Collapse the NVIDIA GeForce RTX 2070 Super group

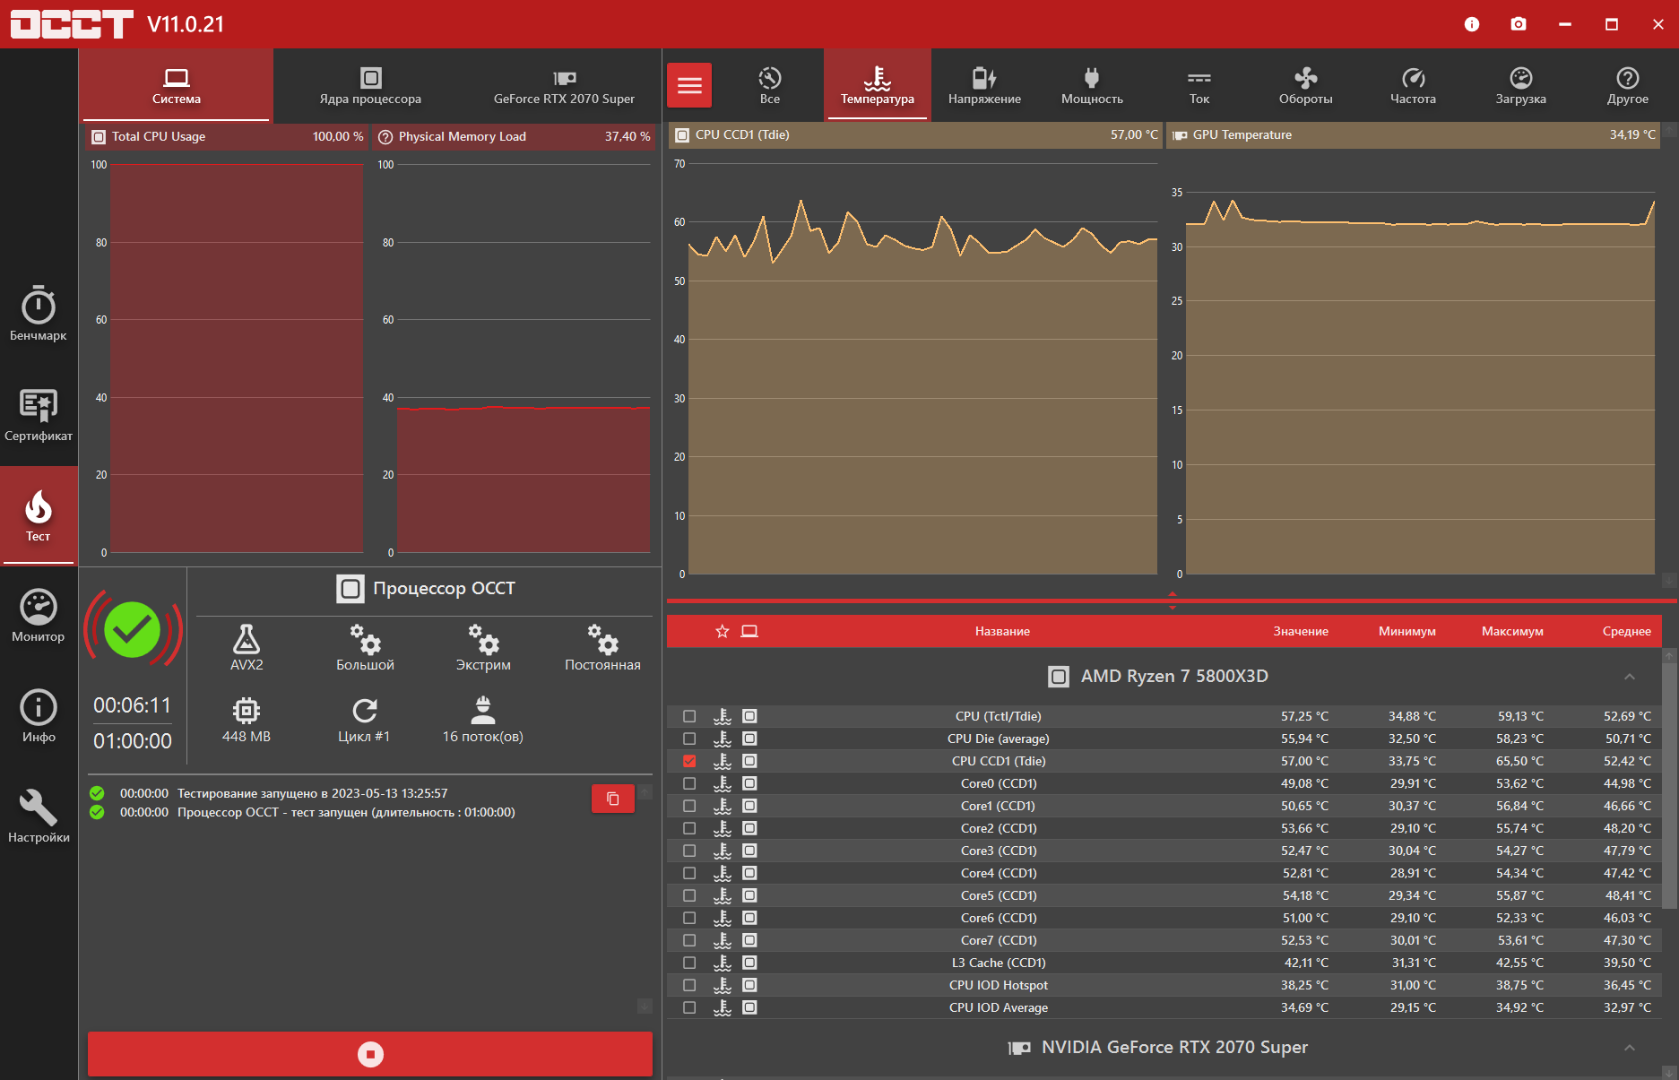(x=1629, y=1047)
